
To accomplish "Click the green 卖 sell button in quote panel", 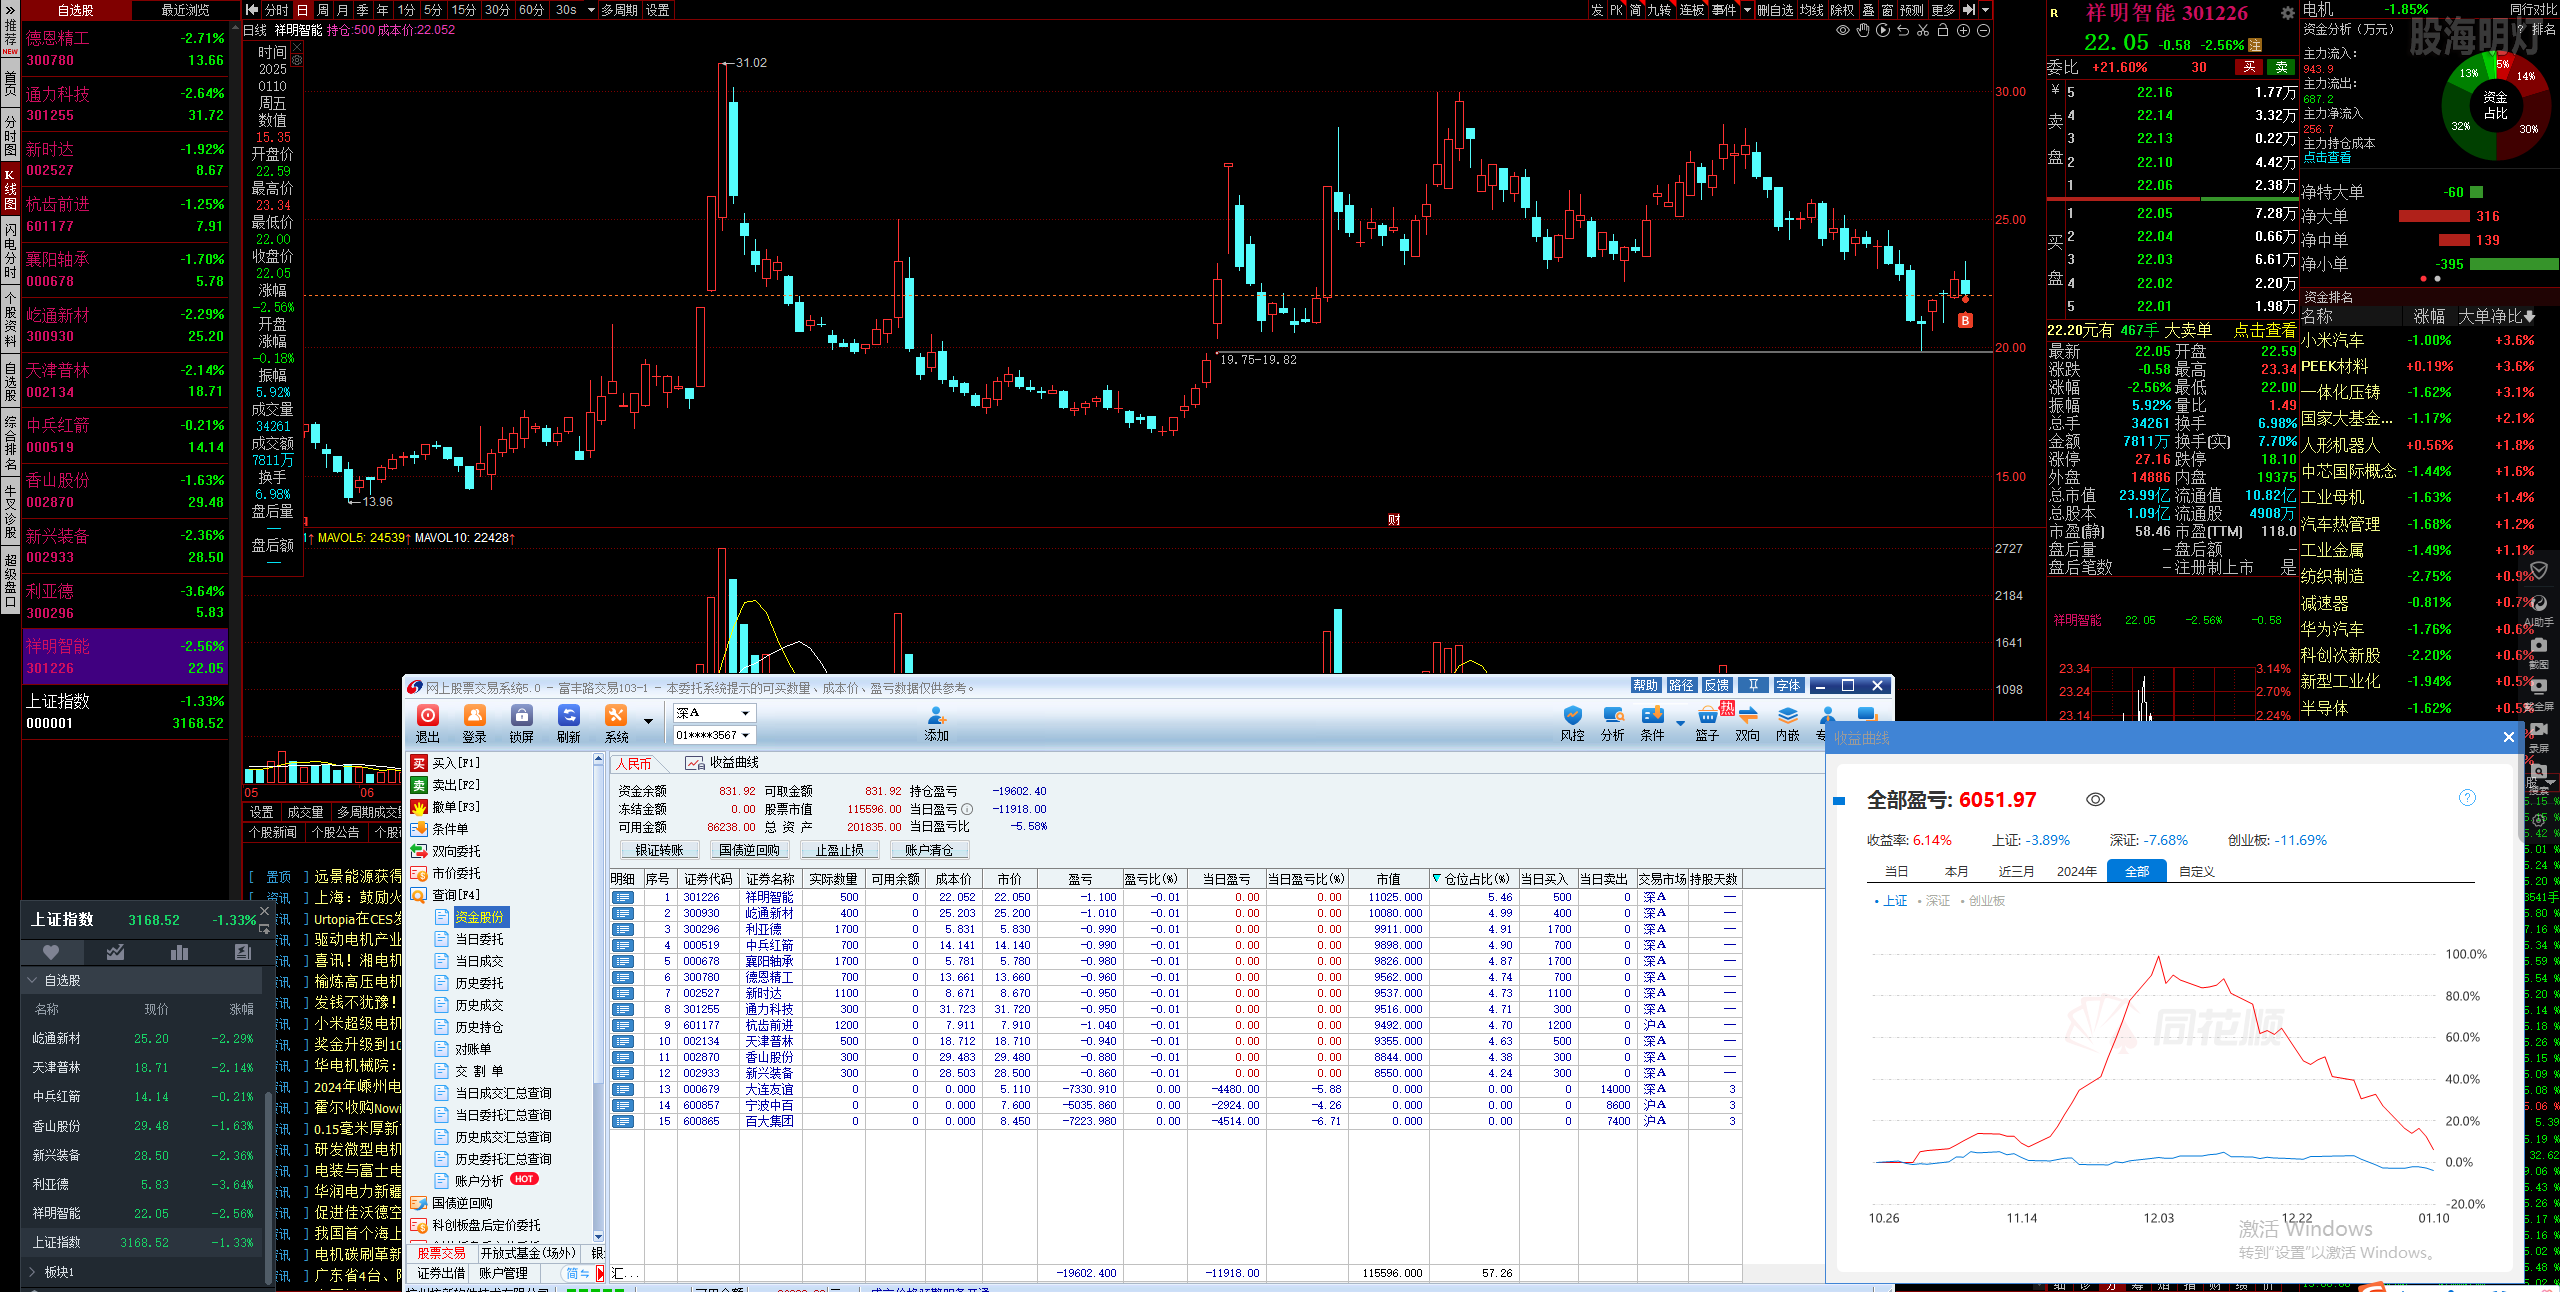I will pyautogui.click(x=2281, y=67).
